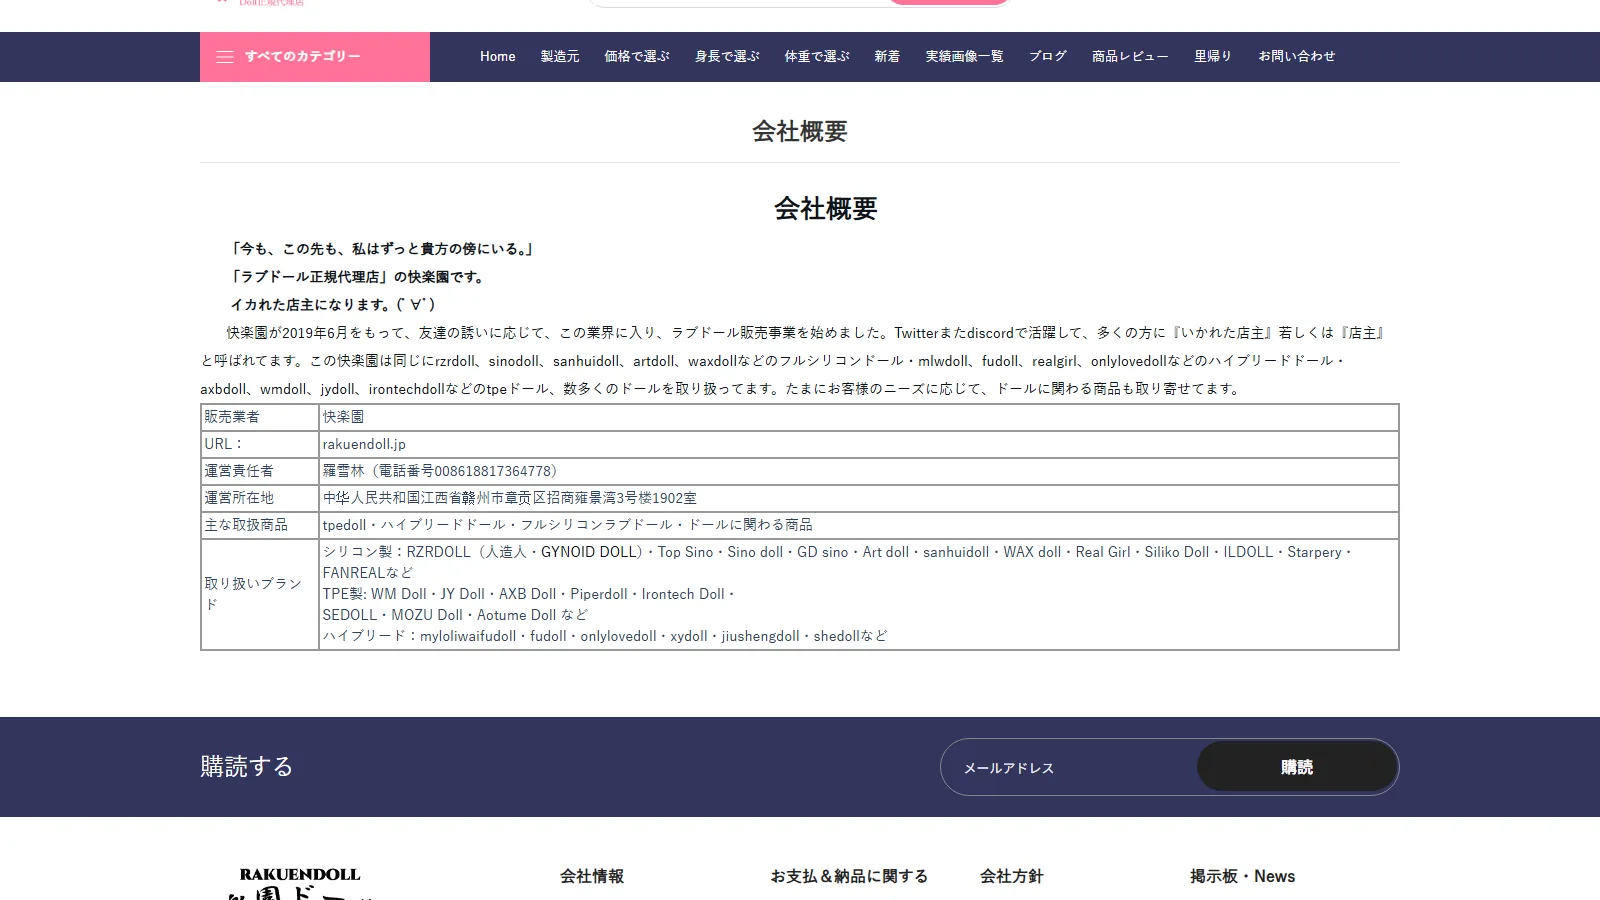Click the 「今も、この先も…」 slogan line

[x=381, y=249]
